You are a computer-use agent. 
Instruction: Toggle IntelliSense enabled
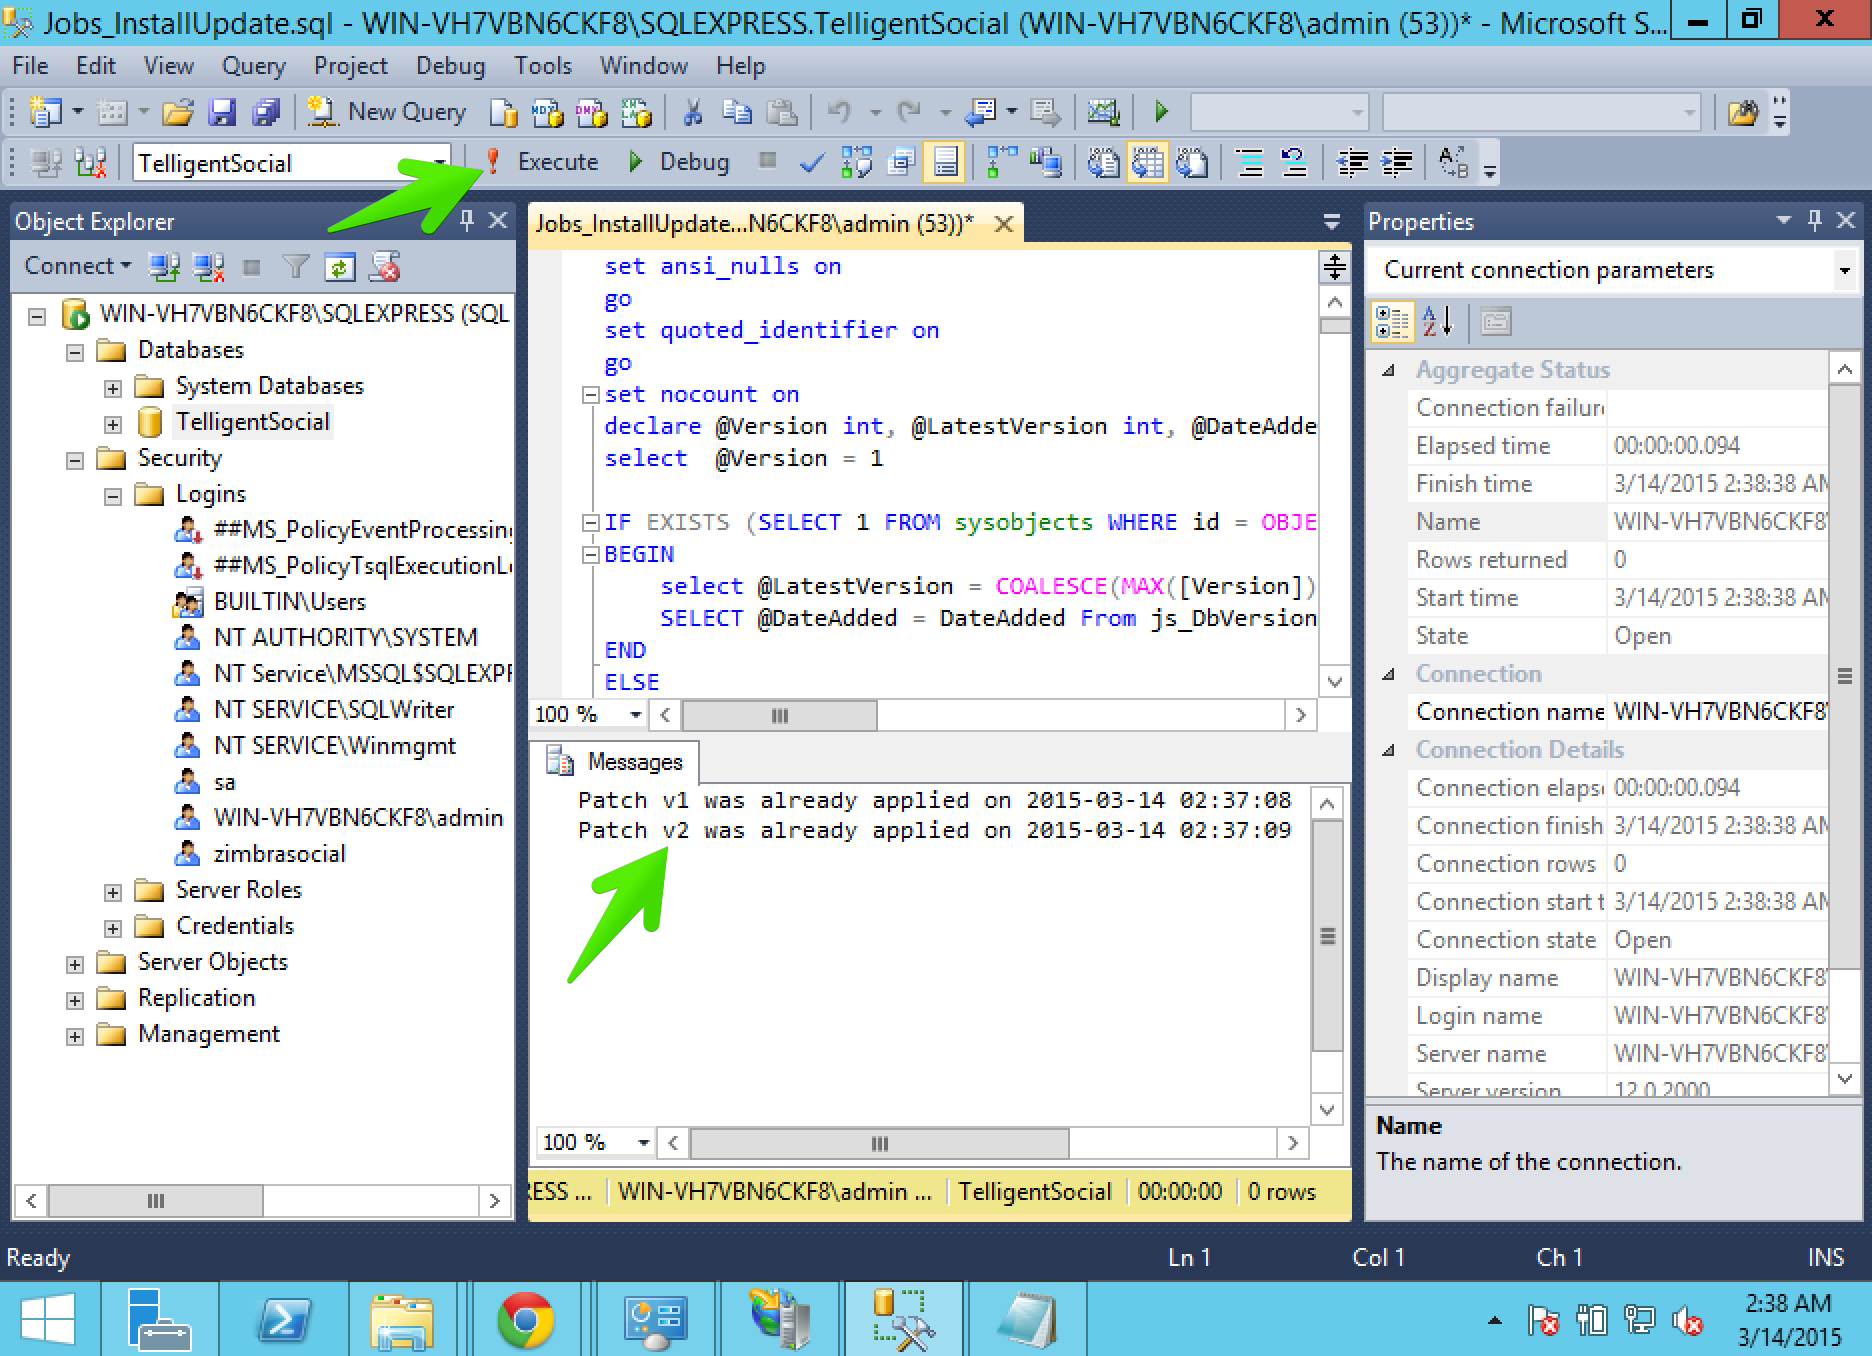click(x=945, y=162)
